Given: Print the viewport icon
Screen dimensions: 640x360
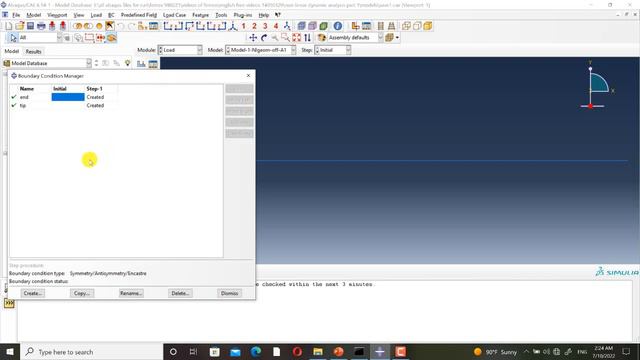Looking at the screenshot, I should (41, 26).
